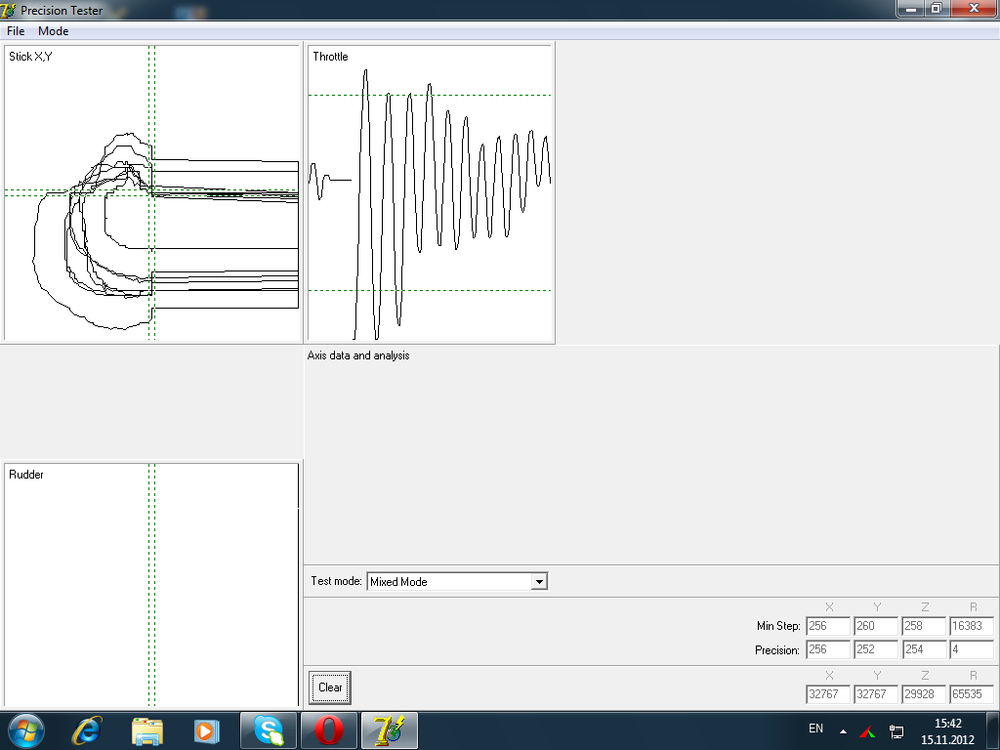This screenshot has width=1000, height=750.
Task: Restore down the Precision Tester window
Action: pyautogui.click(x=936, y=8)
